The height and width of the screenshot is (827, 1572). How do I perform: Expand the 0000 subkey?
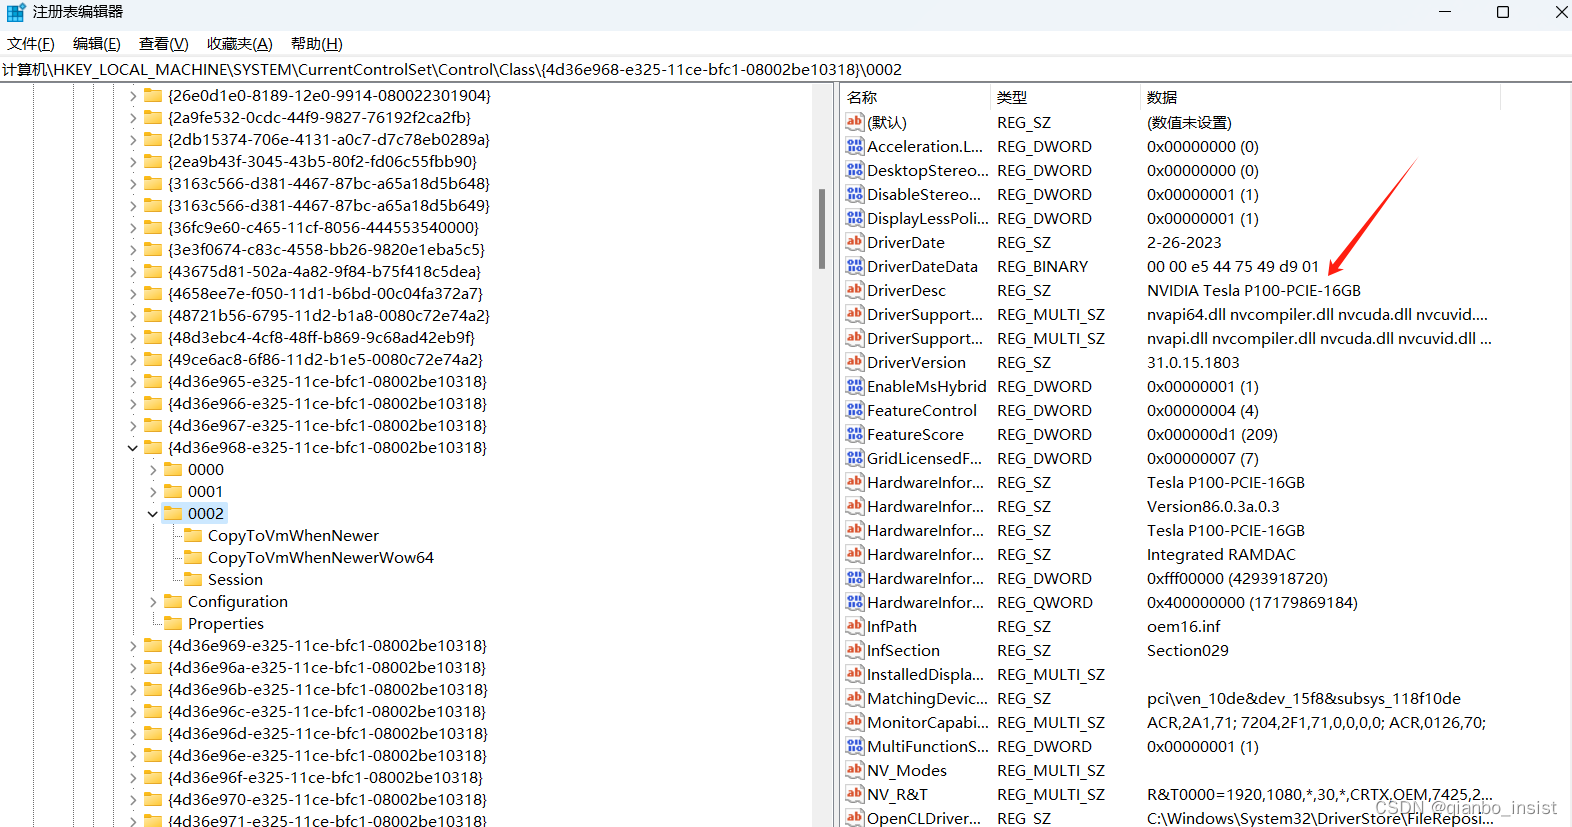(153, 470)
